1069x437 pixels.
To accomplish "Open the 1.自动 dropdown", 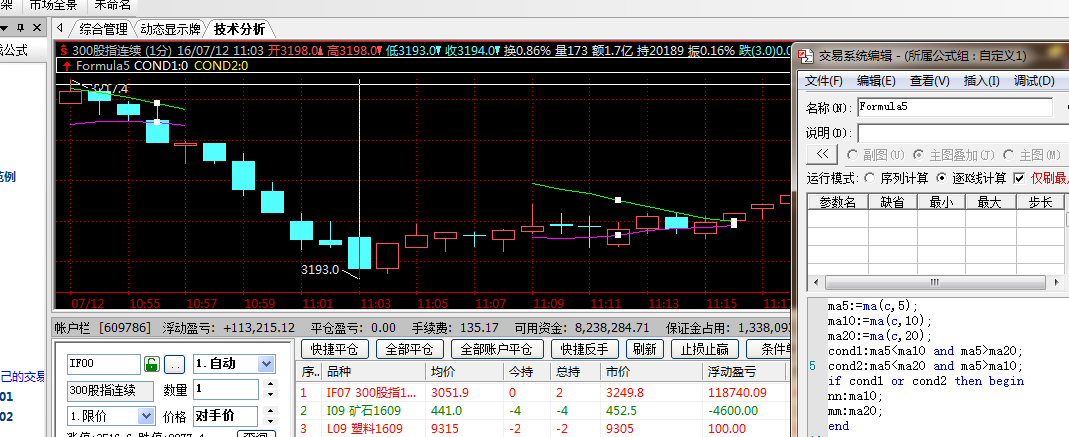I will tap(266, 364).
